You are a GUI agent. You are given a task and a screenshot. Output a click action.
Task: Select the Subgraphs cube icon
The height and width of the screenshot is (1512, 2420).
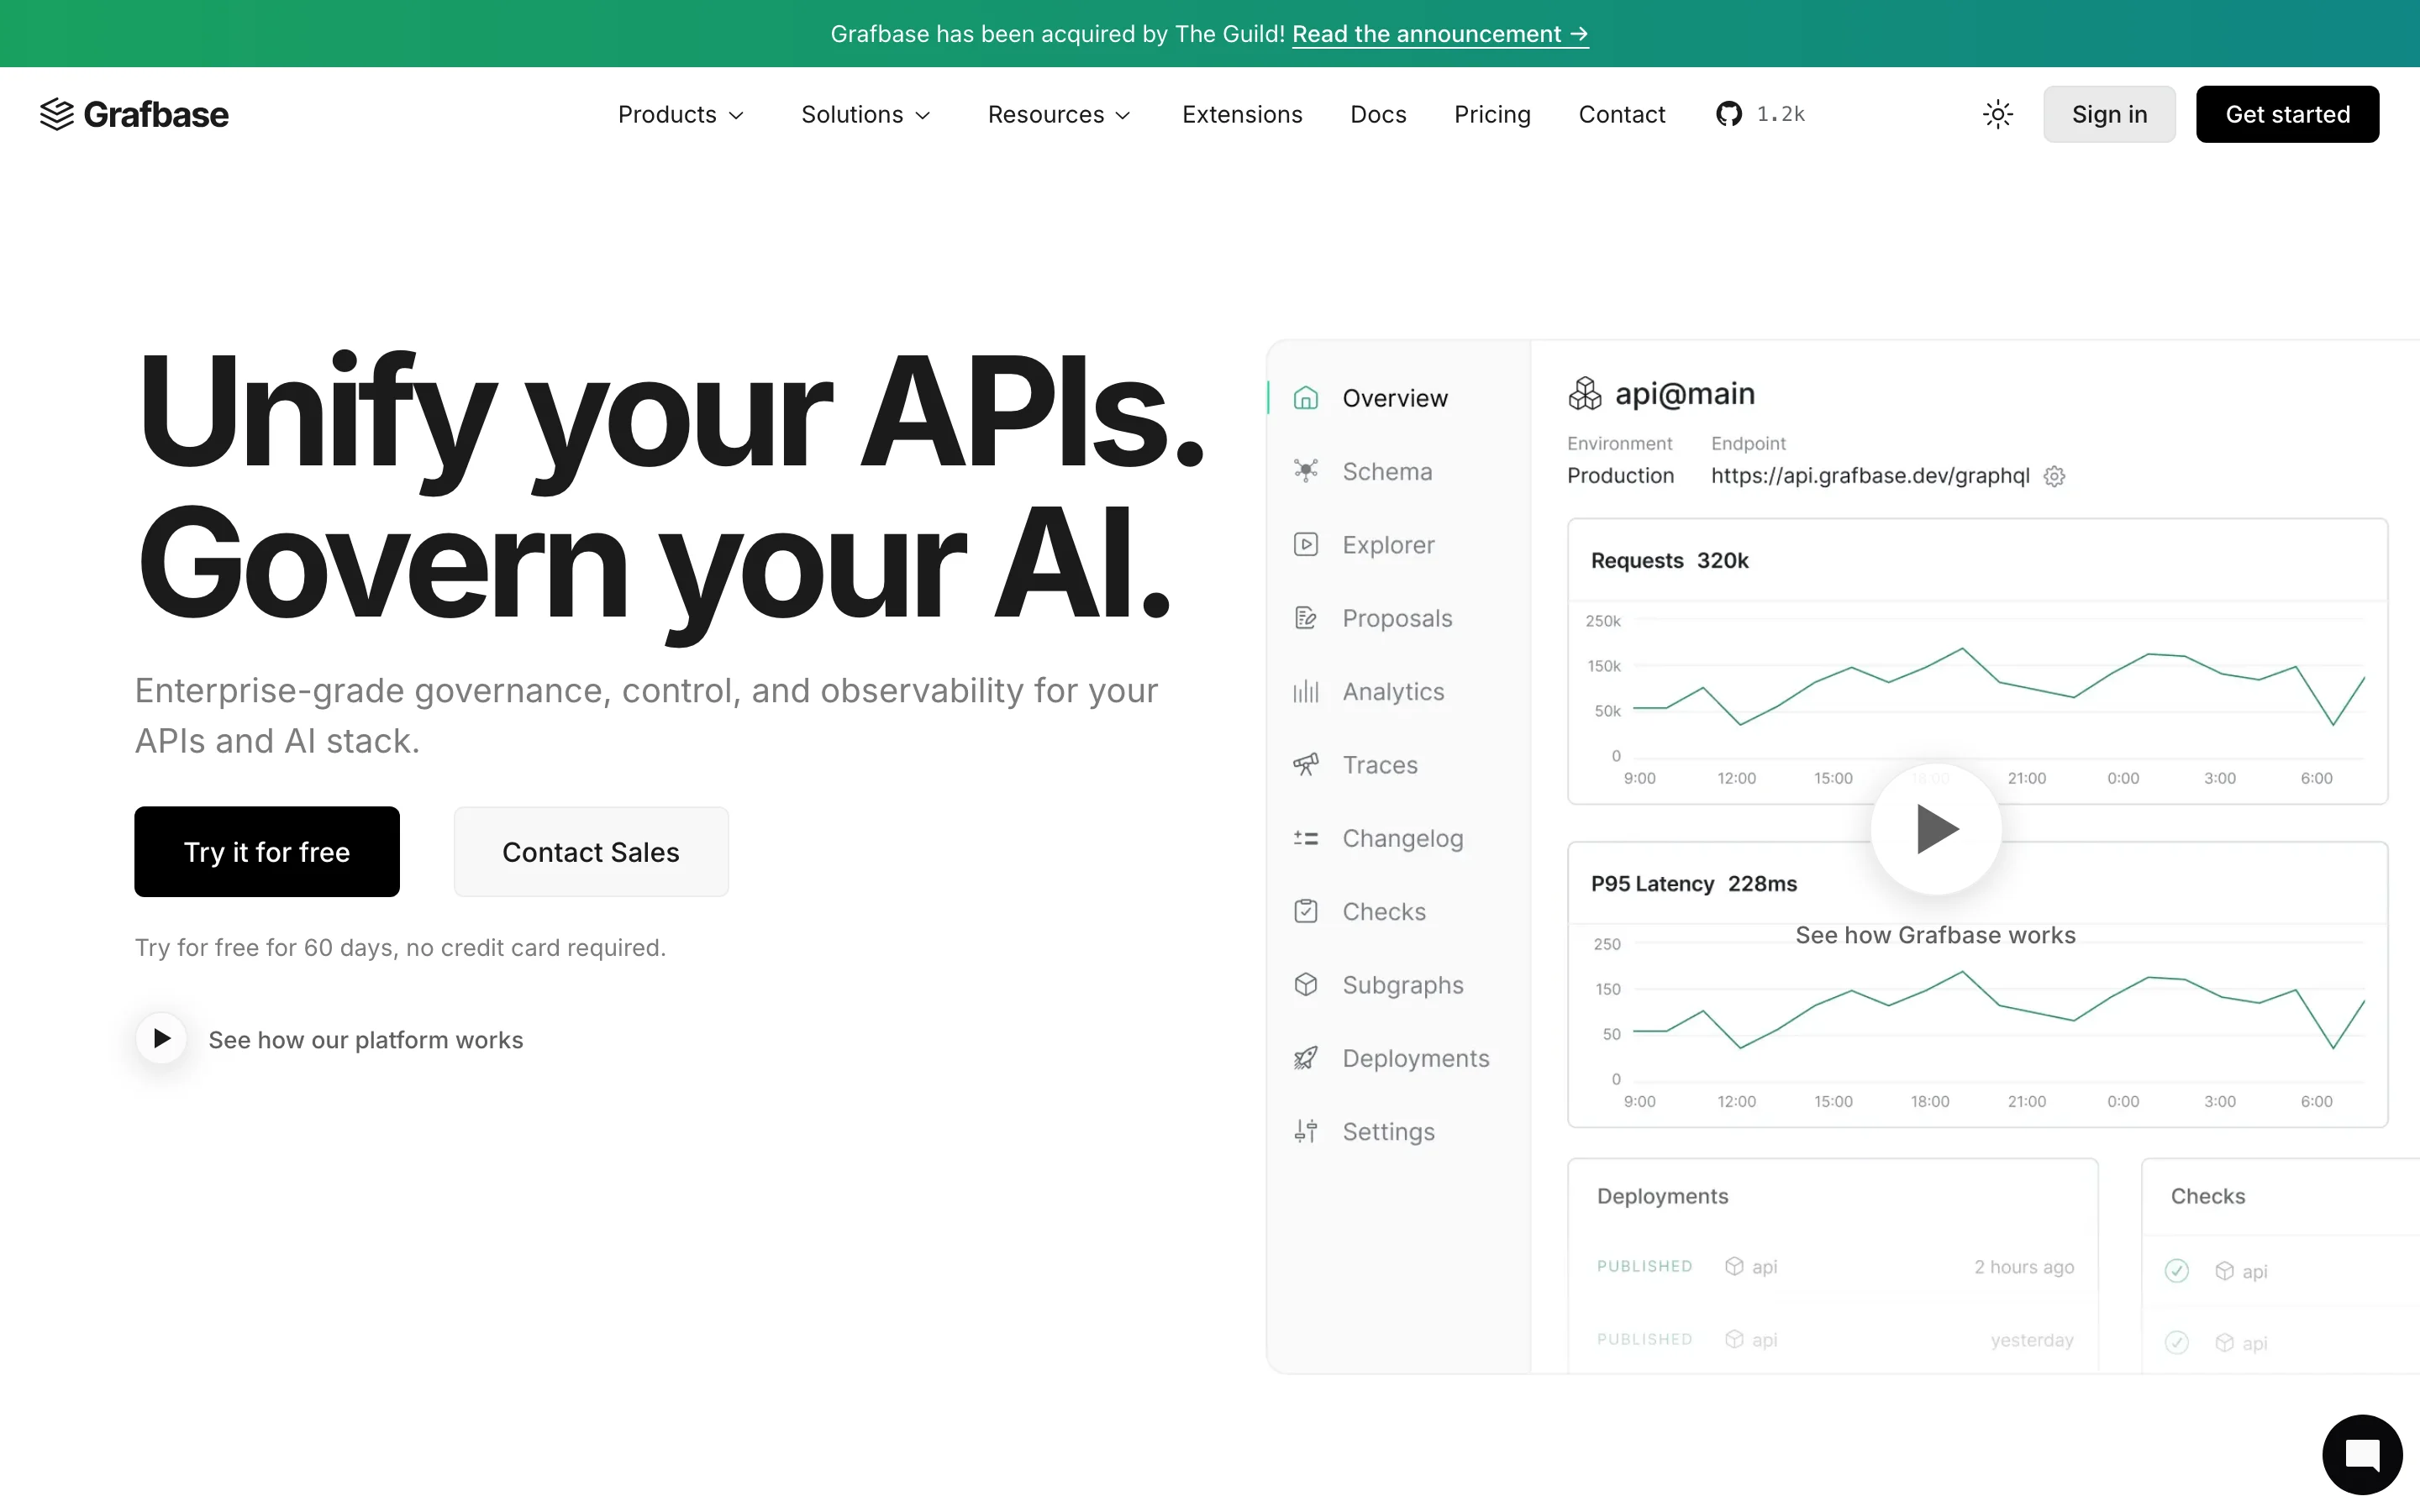[x=1306, y=985]
